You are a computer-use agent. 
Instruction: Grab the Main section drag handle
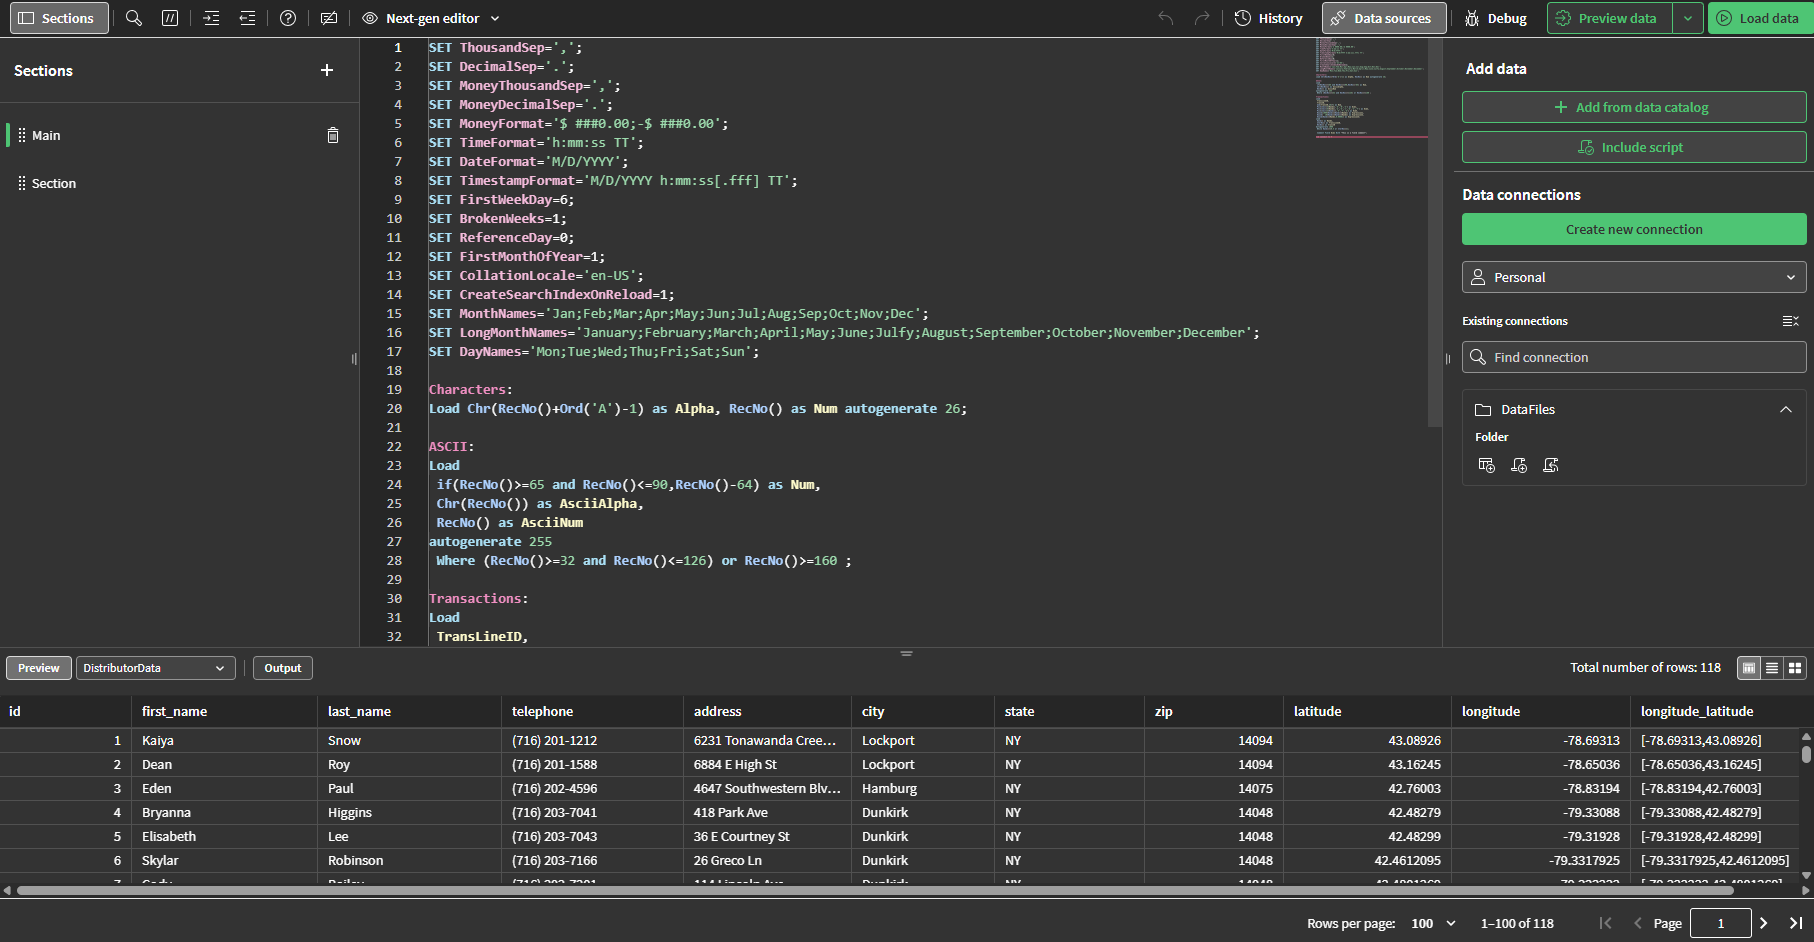click(x=22, y=135)
